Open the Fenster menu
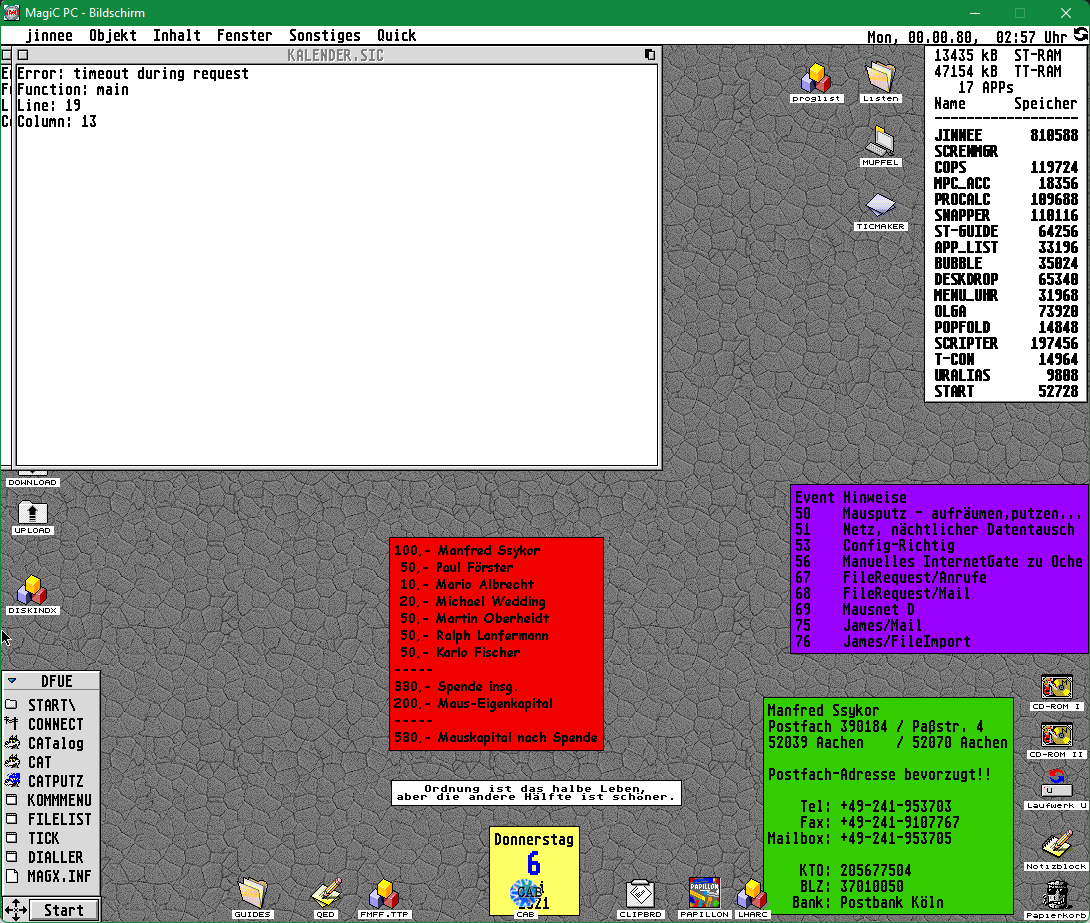This screenshot has width=1090, height=923. (244, 35)
